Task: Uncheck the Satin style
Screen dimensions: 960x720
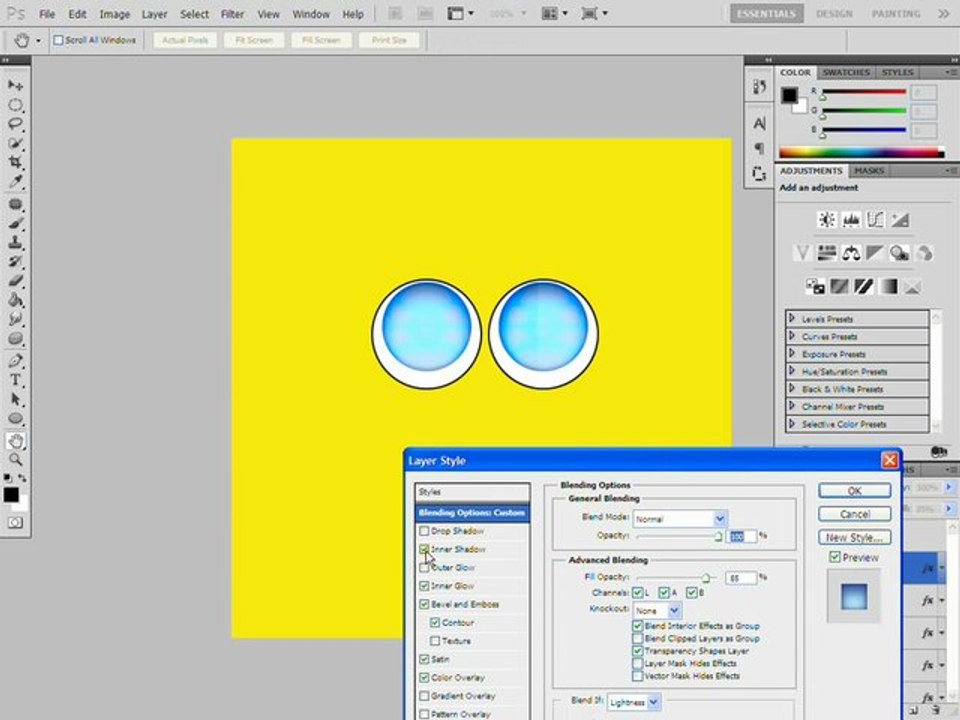Action: pyautogui.click(x=424, y=659)
